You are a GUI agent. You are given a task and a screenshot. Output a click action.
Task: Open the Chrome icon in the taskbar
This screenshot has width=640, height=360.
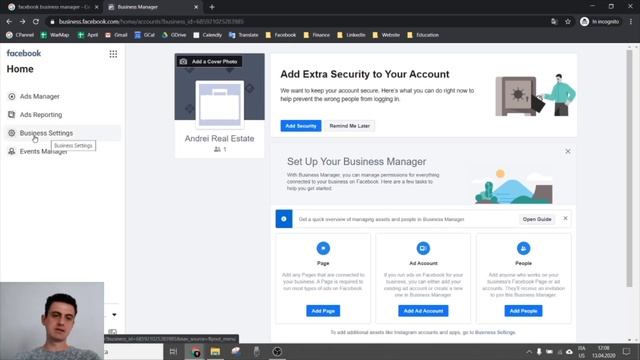coord(196,351)
